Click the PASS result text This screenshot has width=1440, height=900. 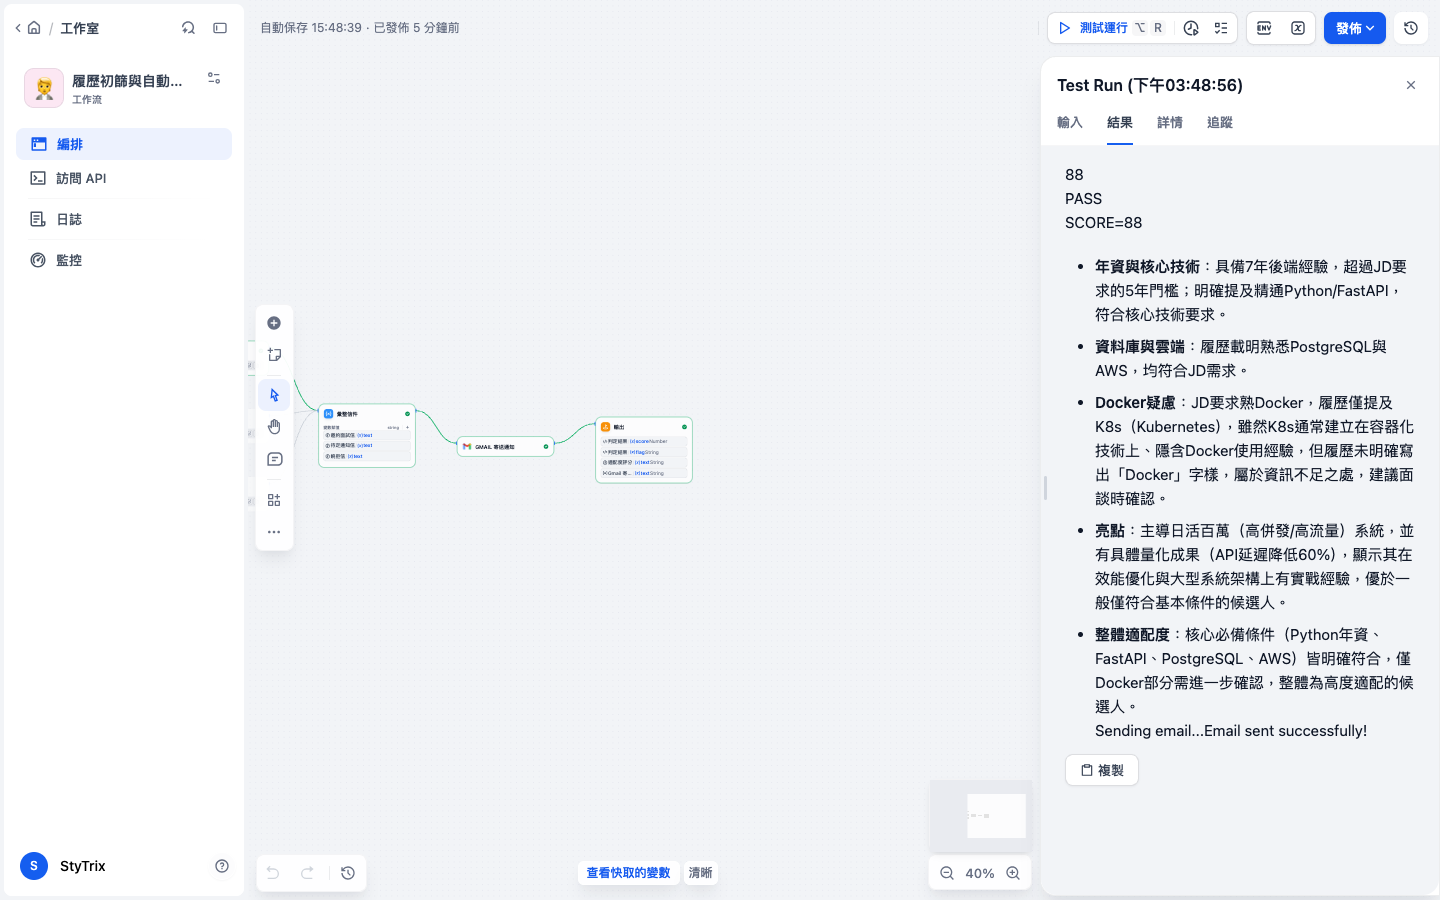click(x=1083, y=199)
